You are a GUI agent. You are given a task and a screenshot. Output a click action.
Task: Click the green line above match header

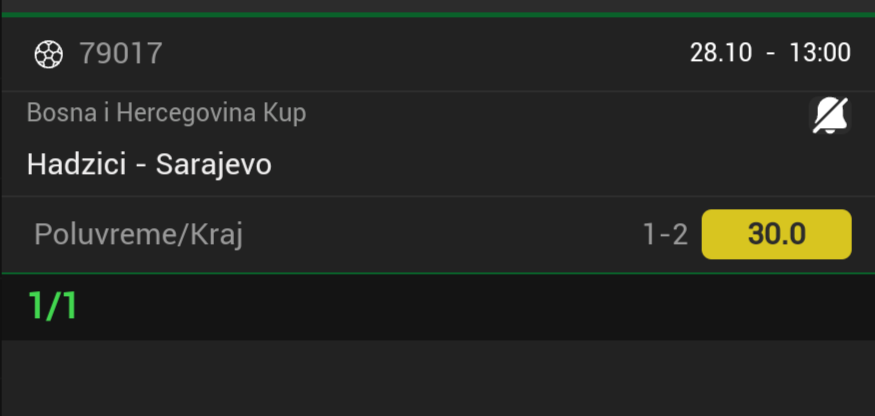[437, 14]
